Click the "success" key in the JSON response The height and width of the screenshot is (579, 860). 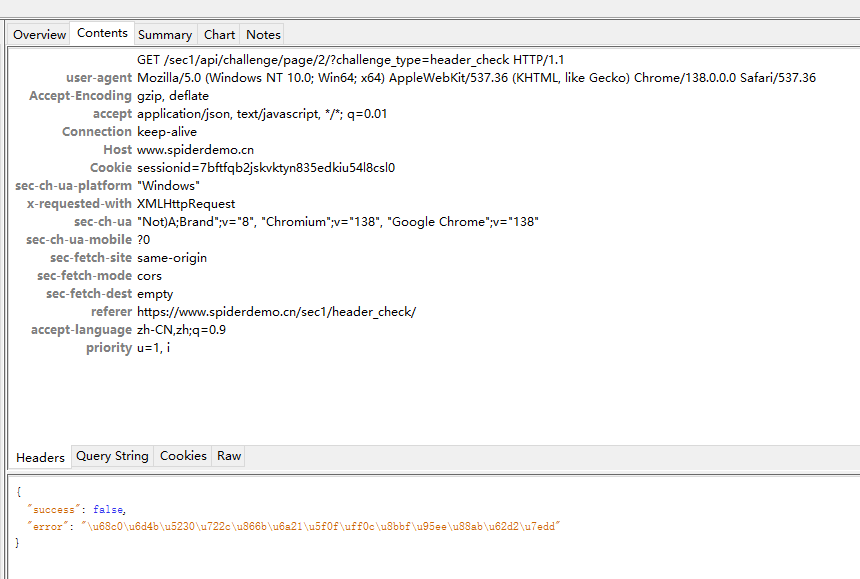pyautogui.click(x=52, y=509)
